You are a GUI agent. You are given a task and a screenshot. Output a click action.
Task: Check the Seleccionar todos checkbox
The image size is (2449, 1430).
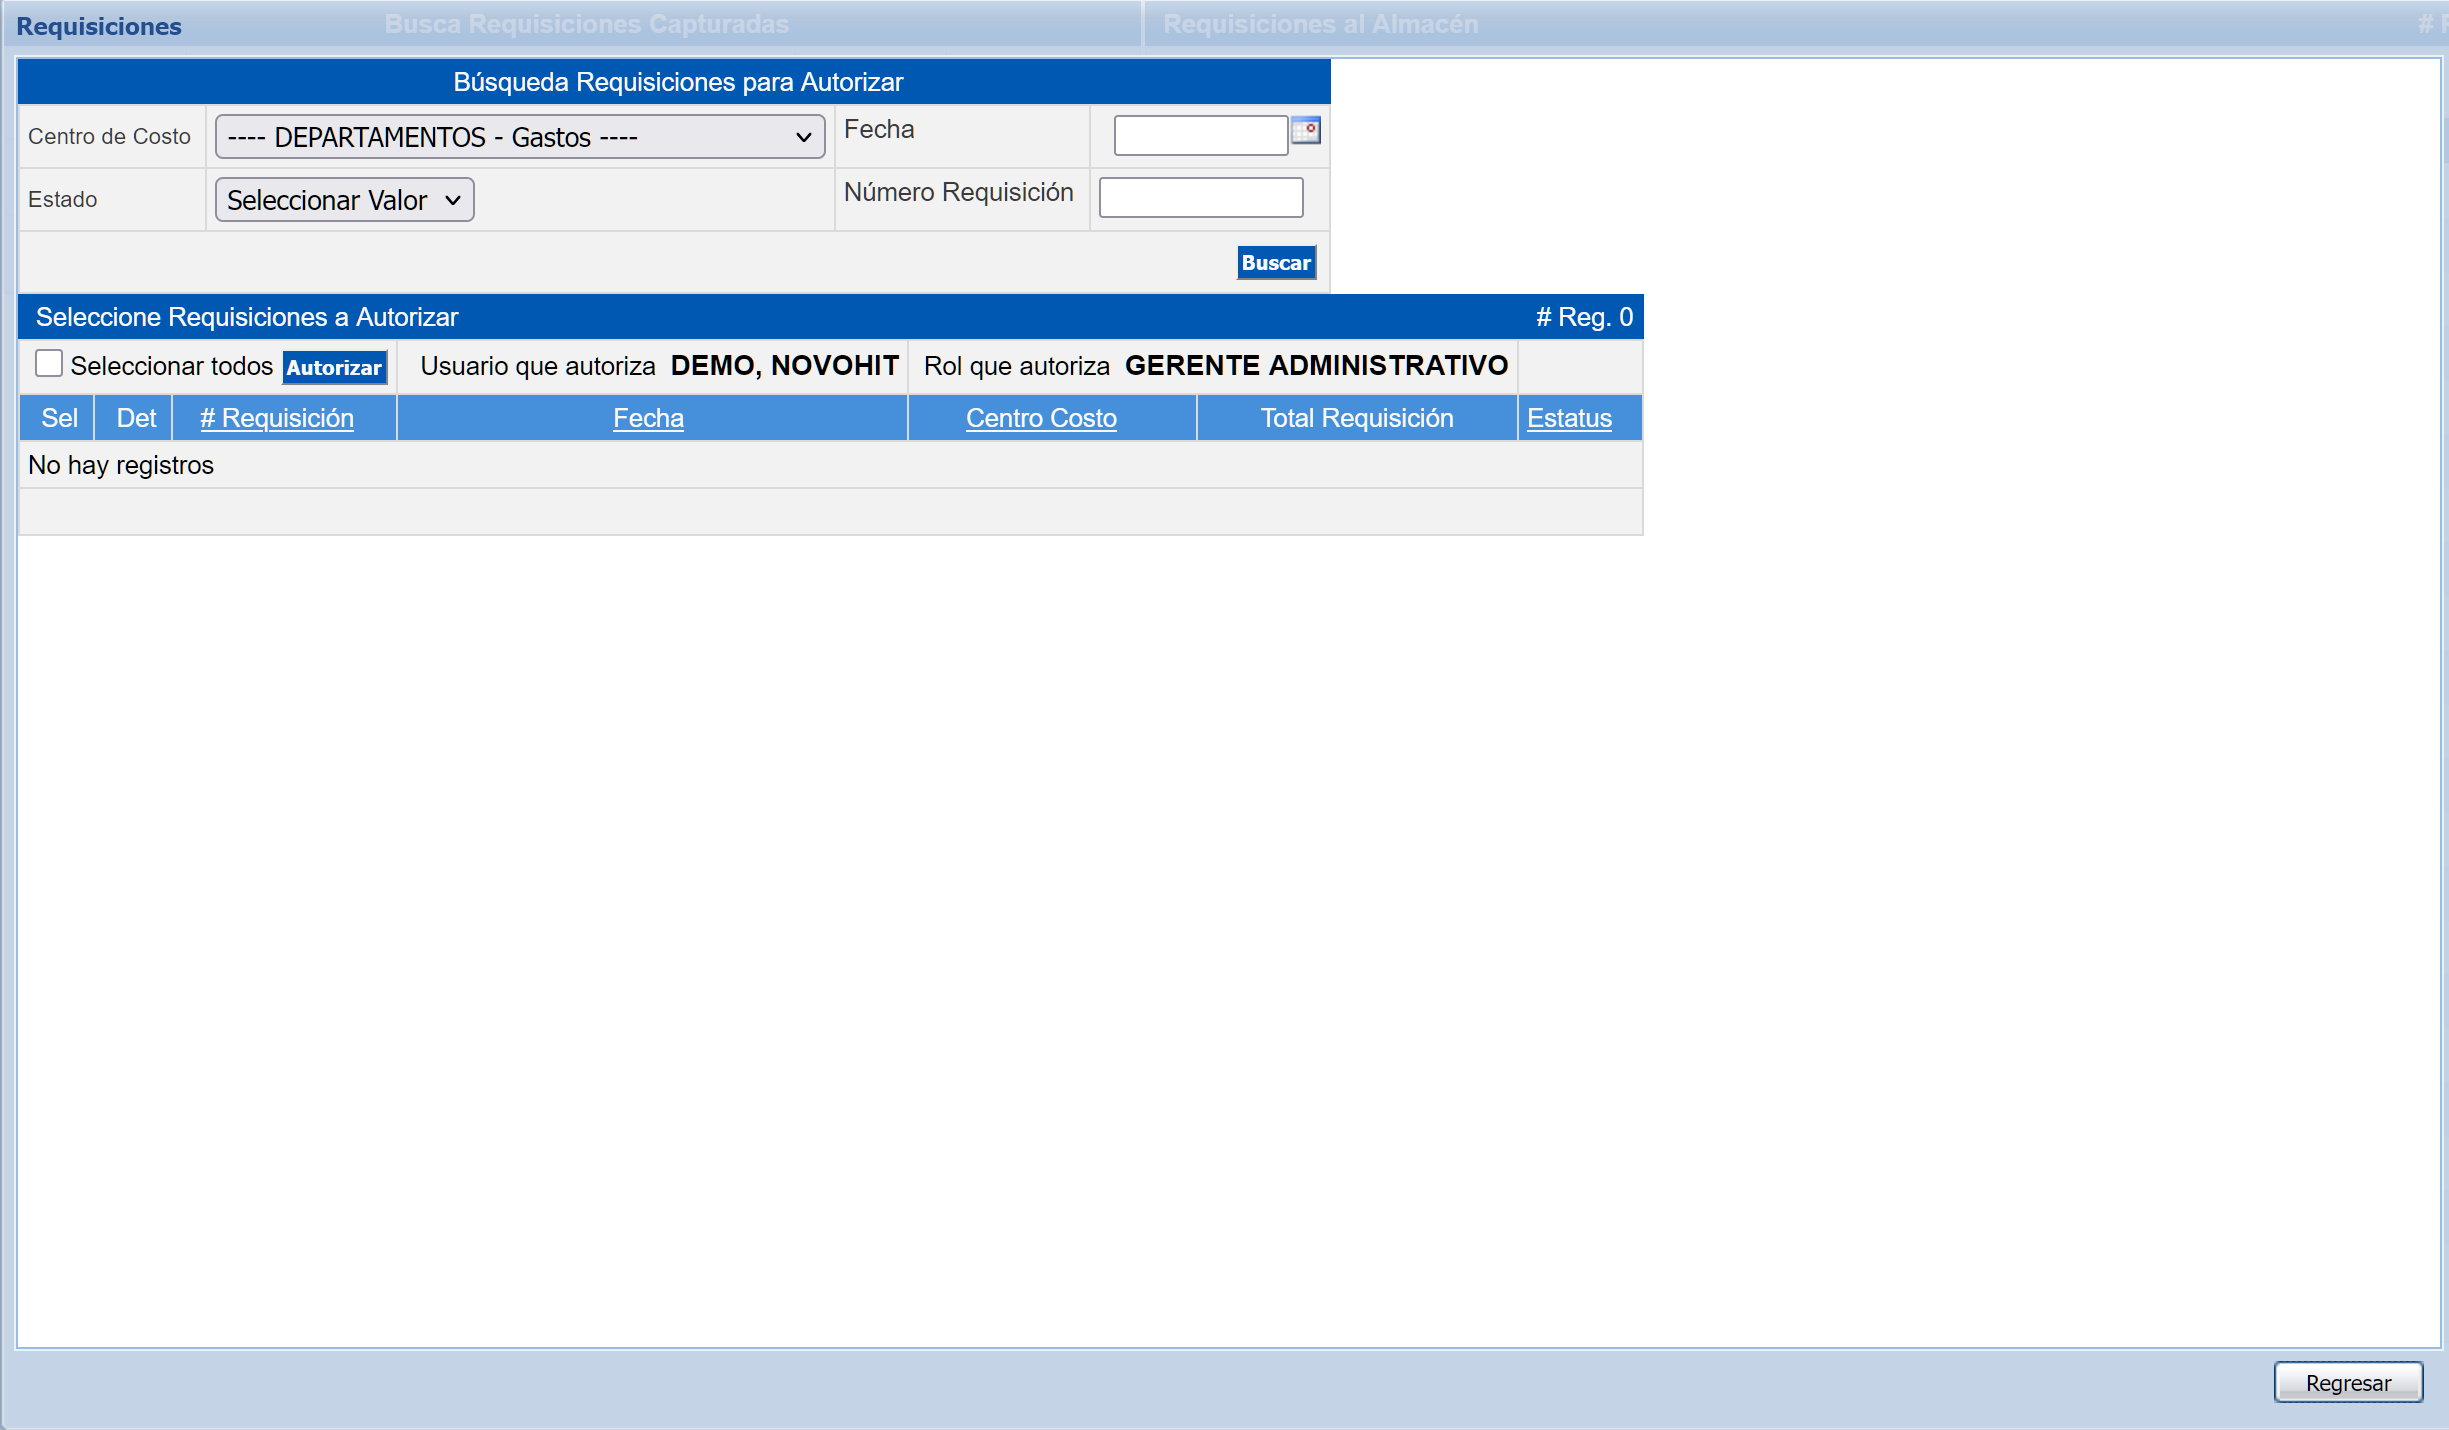point(49,364)
